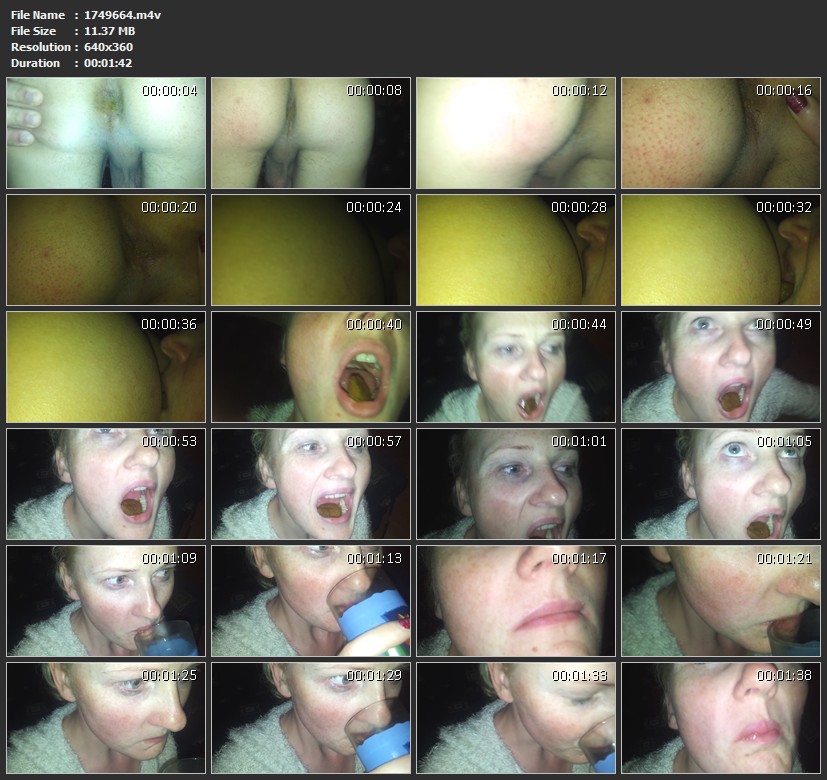Click the File Size value 11.37 MB
Screen dimensions: 827x780
pyautogui.click(x=110, y=31)
